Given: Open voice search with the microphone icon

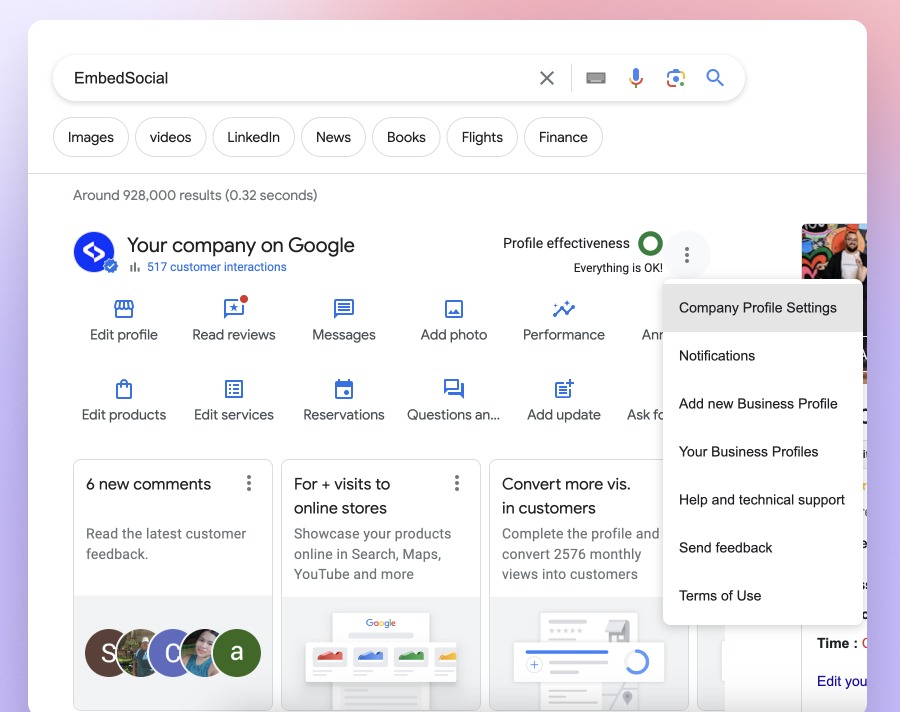Looking at the screenshot, I should click(636, 77).
